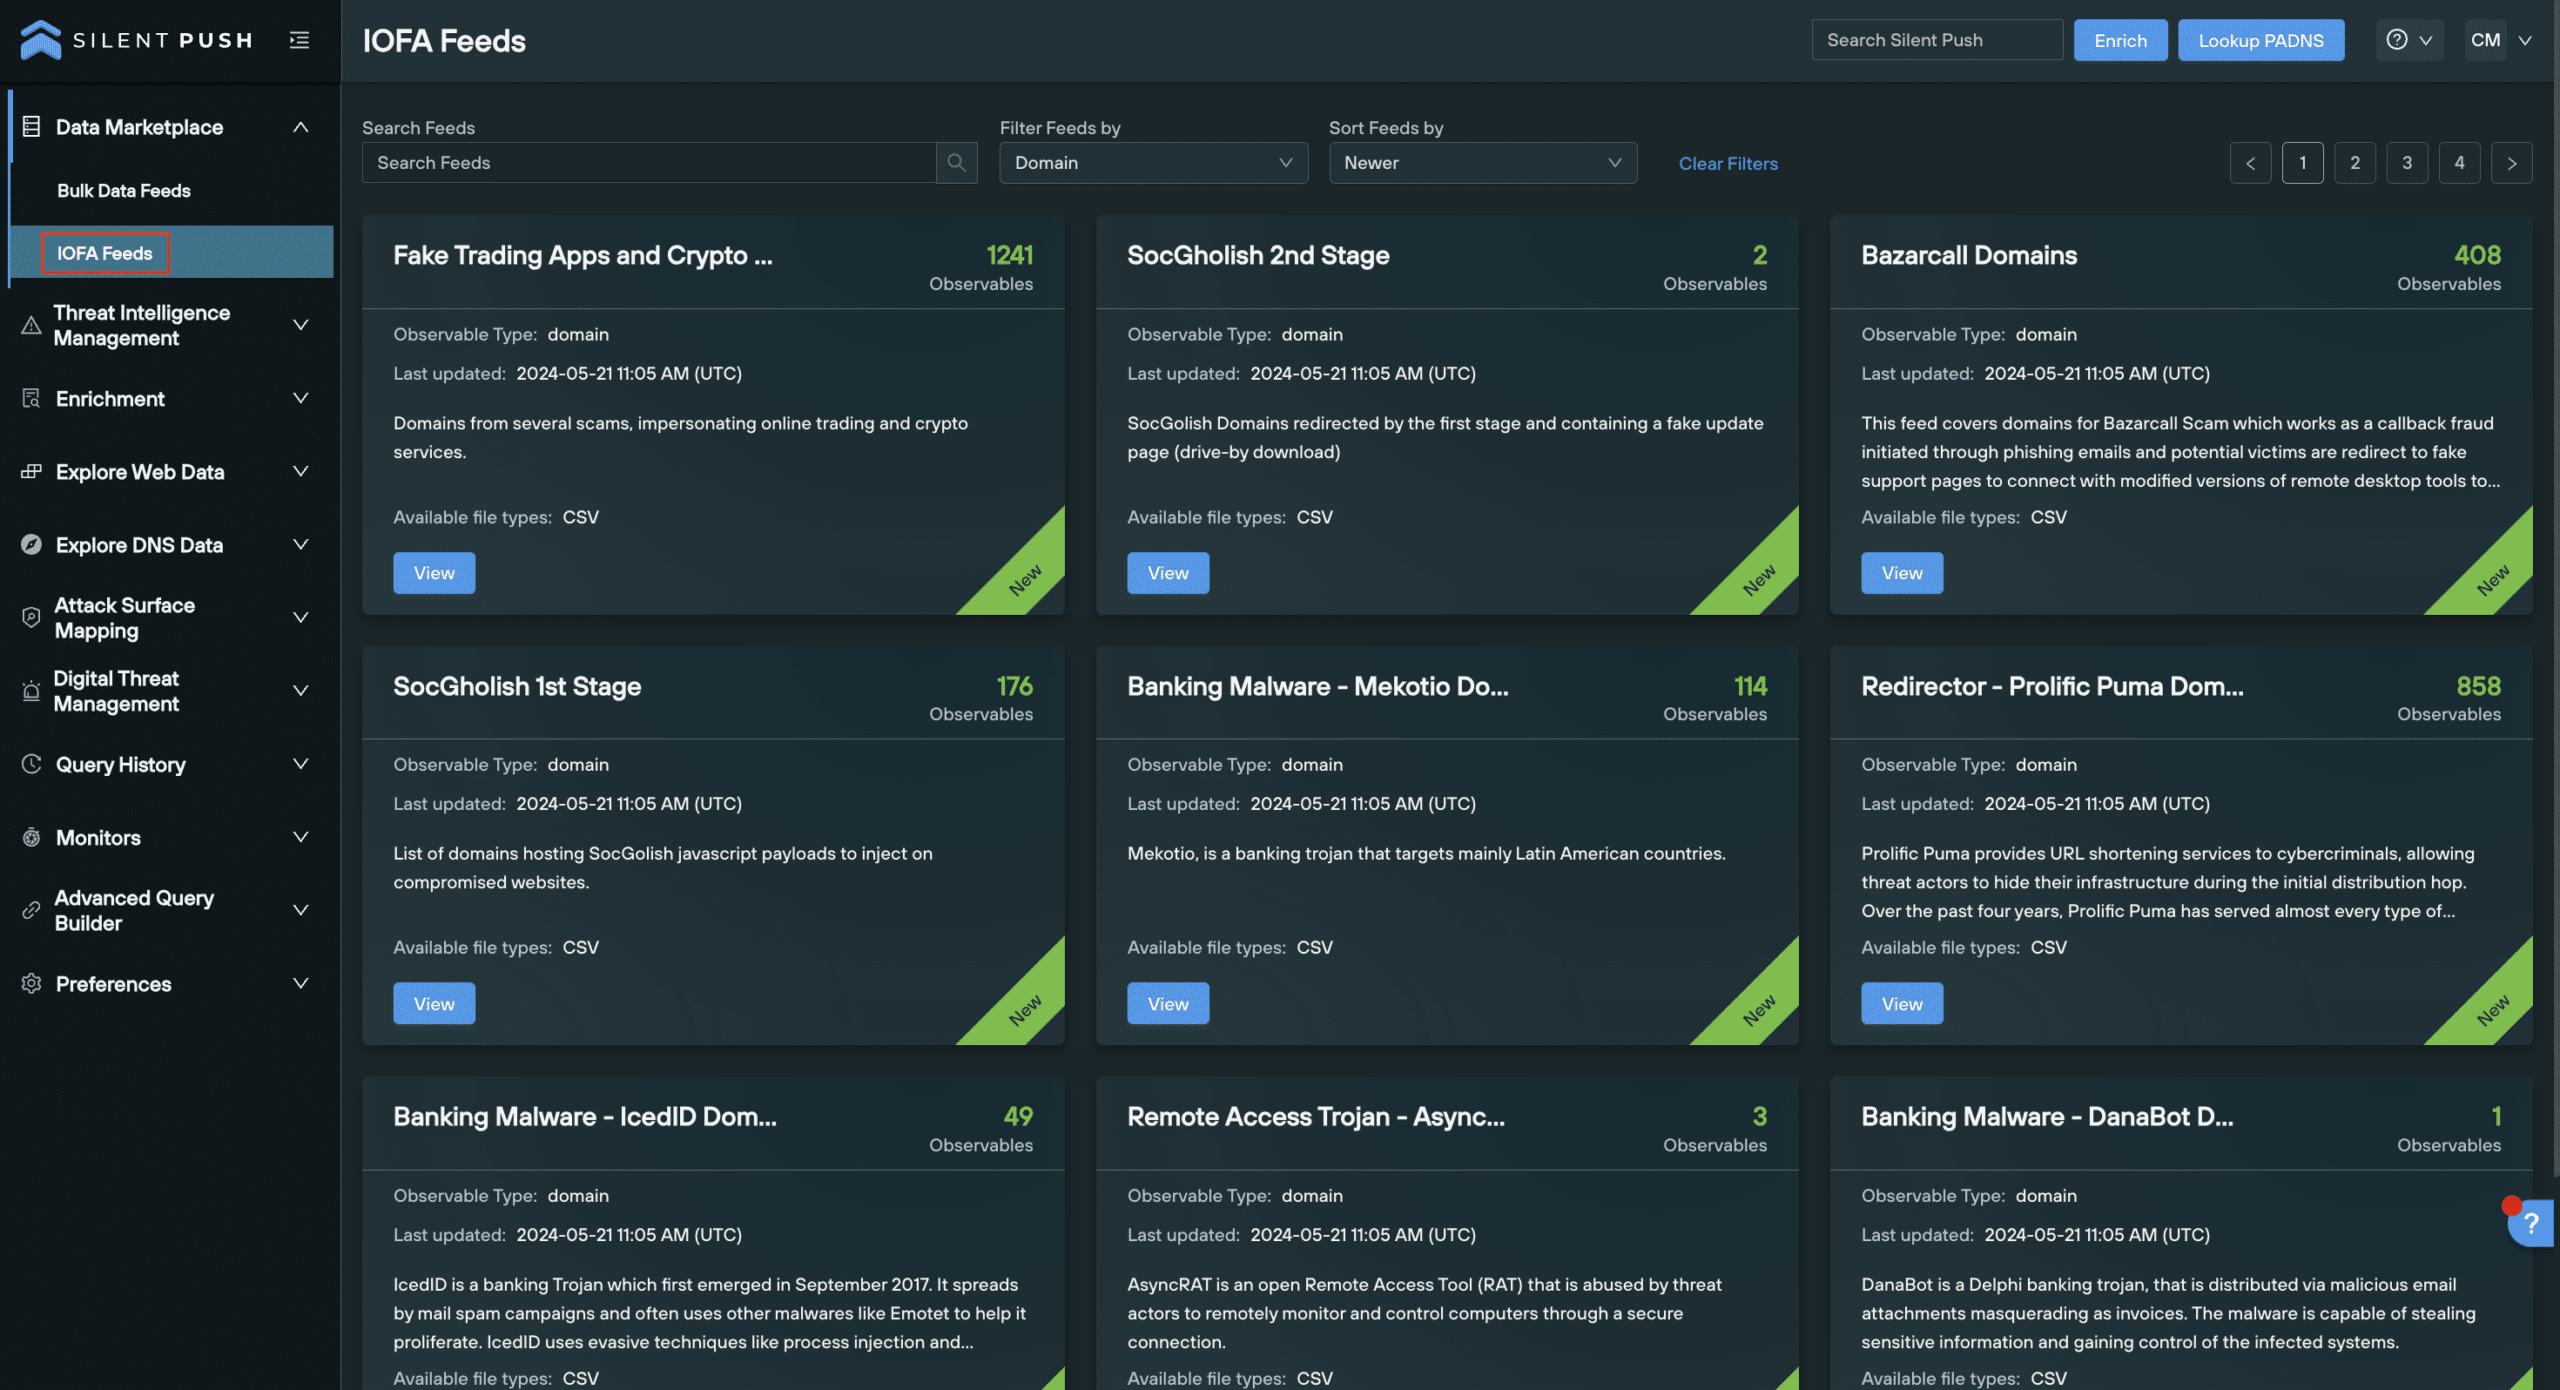
Task: Jump to page 4 of feeds
Action: (x=2459, y=163)
